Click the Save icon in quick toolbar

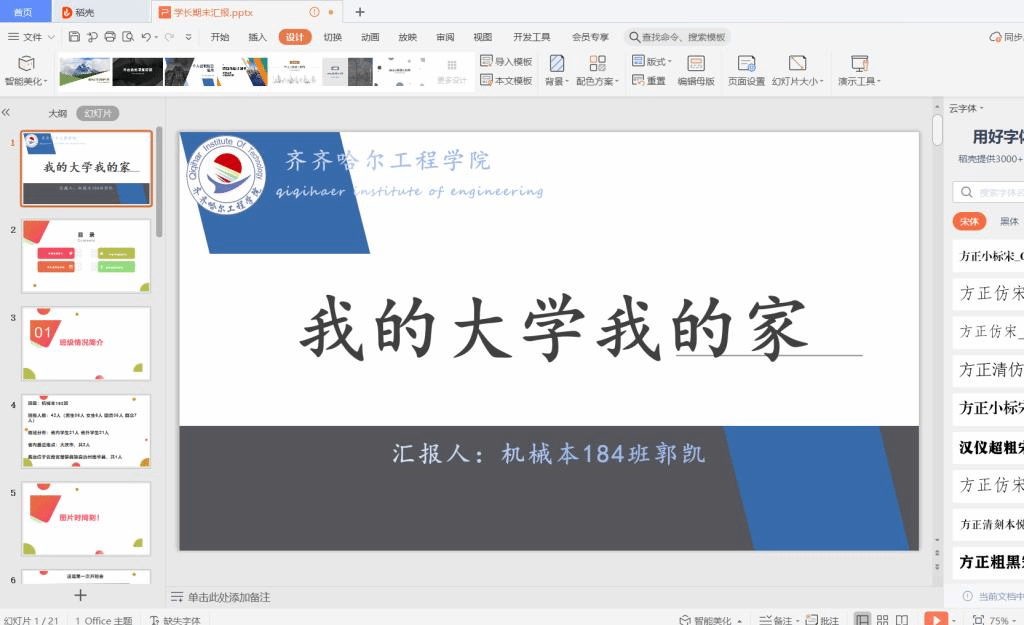click(x=74, y=37)
